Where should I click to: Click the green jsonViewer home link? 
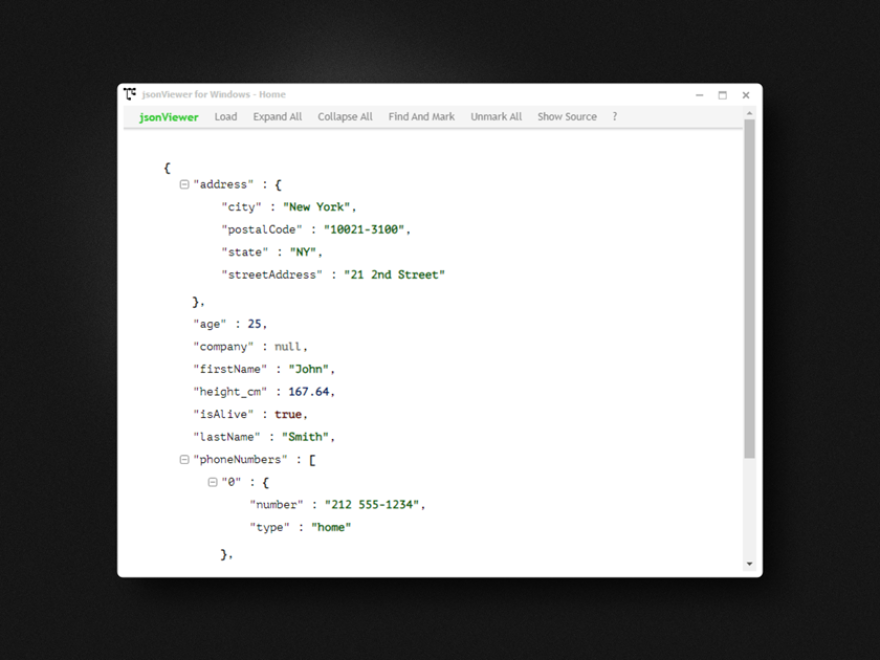tap(168, 117)
